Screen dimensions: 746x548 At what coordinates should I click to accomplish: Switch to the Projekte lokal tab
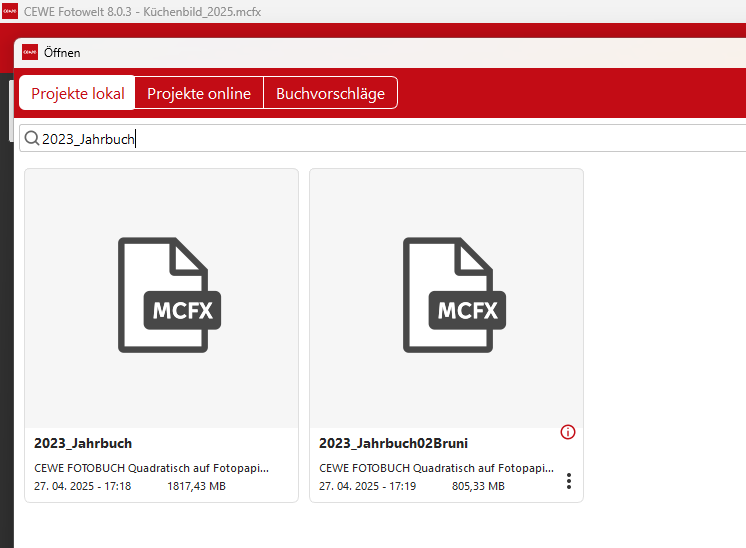click(x=78, y=93)
